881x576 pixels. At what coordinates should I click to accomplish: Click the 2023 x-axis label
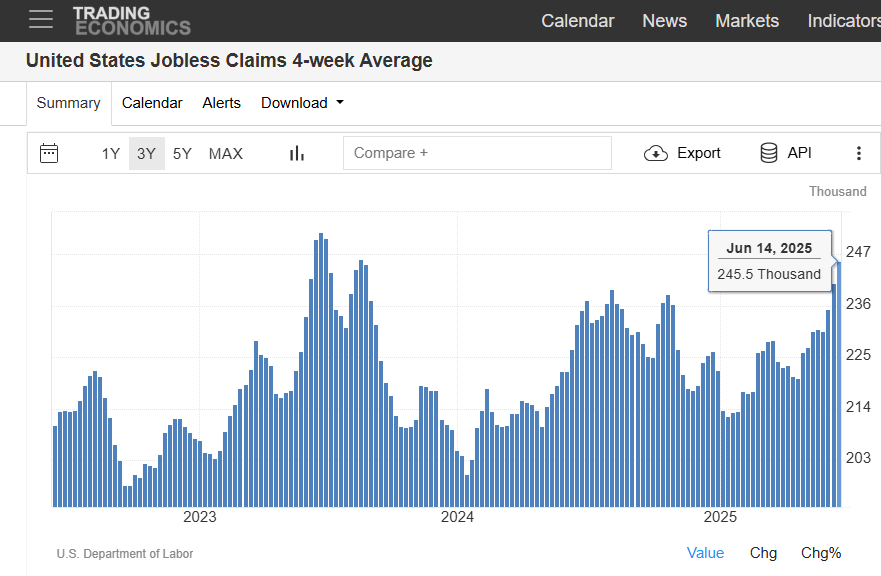pyautogui.click(x=199, y=517)
